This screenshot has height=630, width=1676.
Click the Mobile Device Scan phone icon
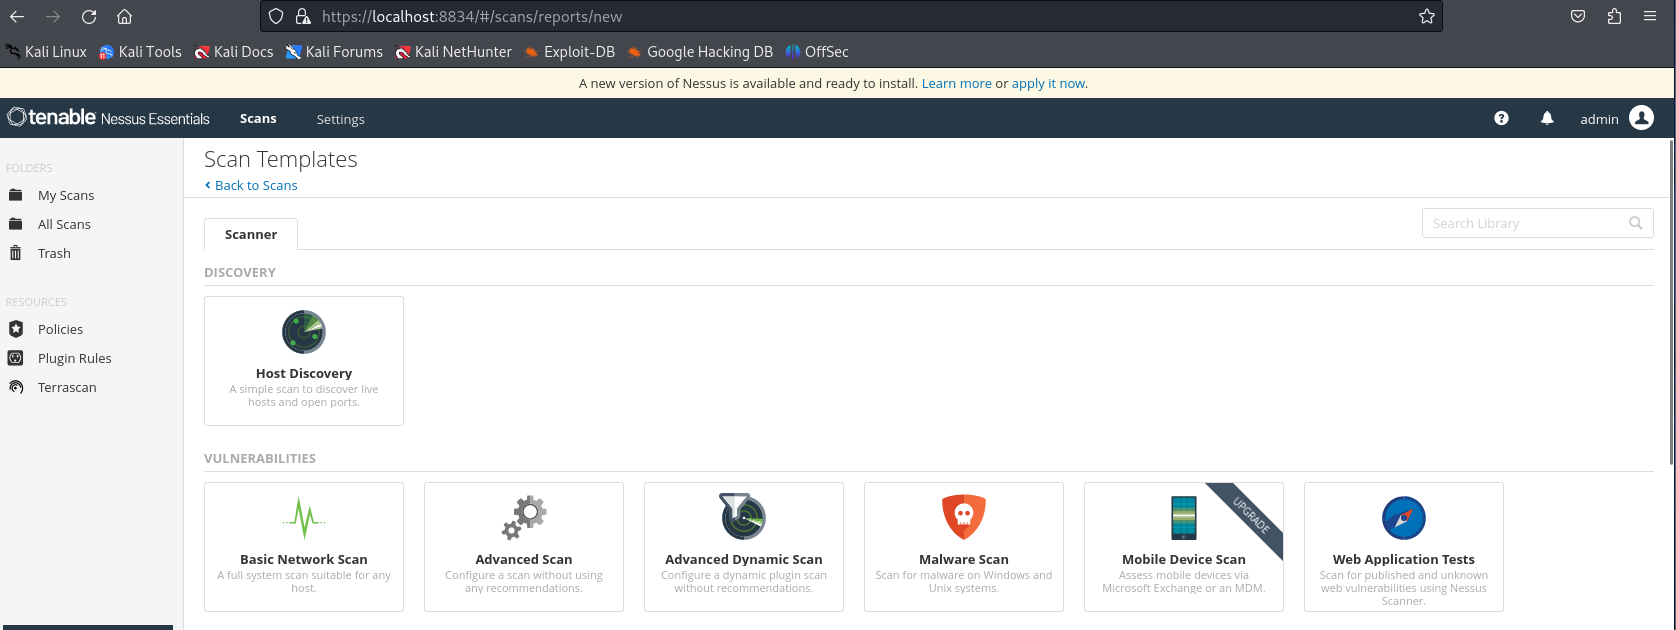point(1184,518)
